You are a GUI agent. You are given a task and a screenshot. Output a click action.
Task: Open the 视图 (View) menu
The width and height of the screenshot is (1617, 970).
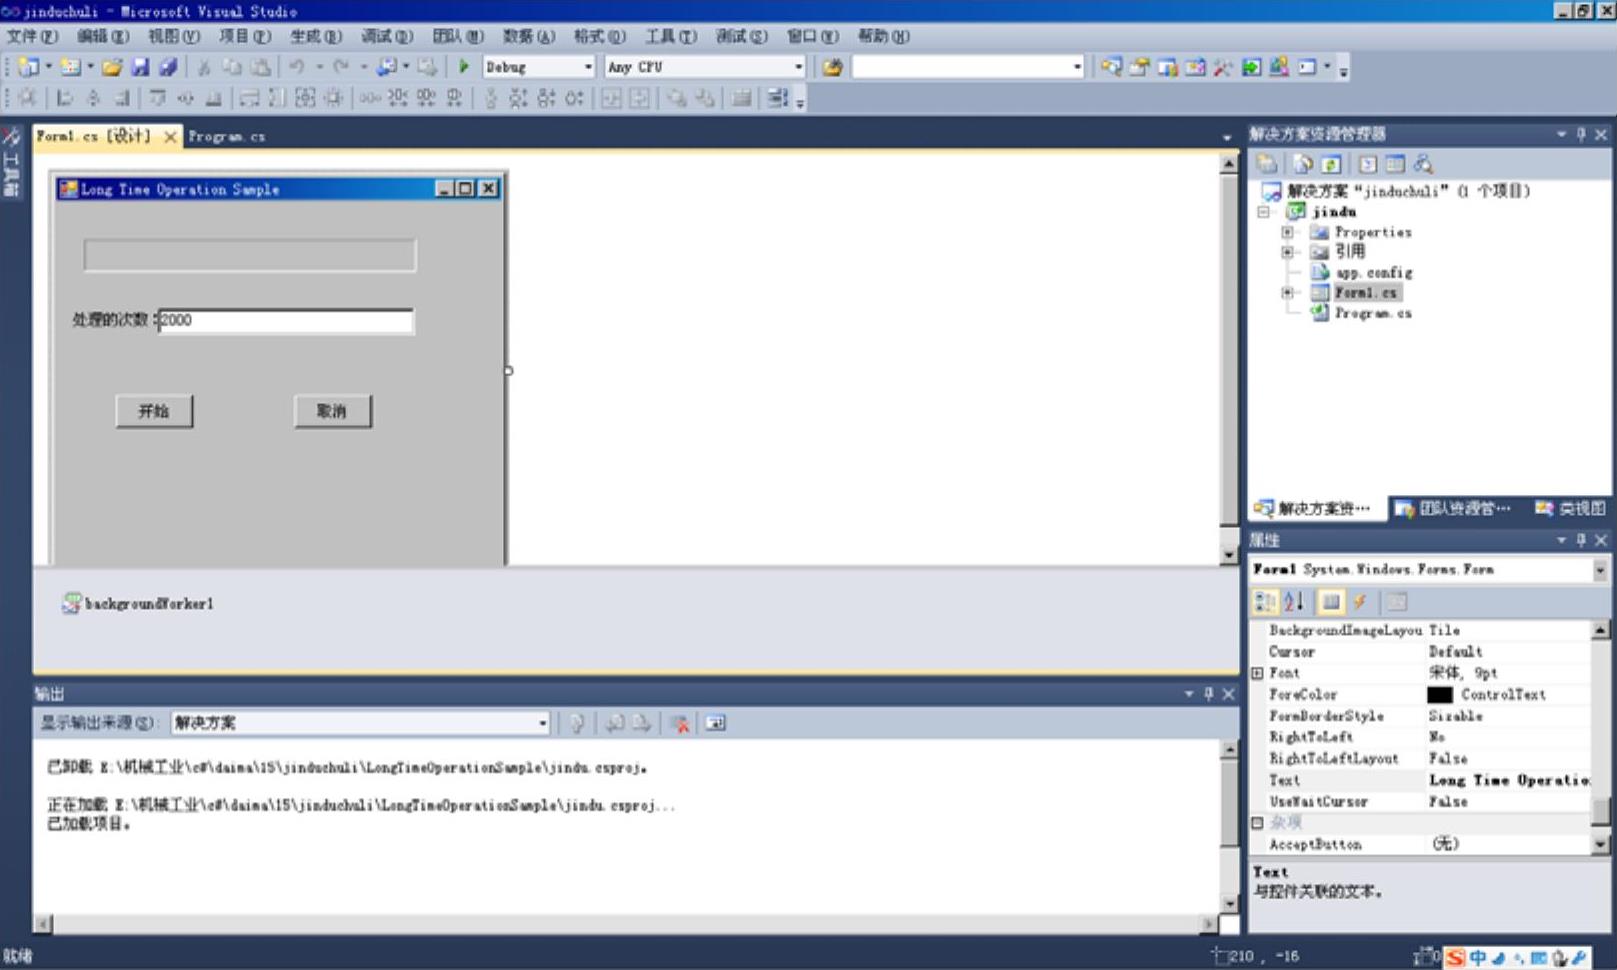coord(174,37)
